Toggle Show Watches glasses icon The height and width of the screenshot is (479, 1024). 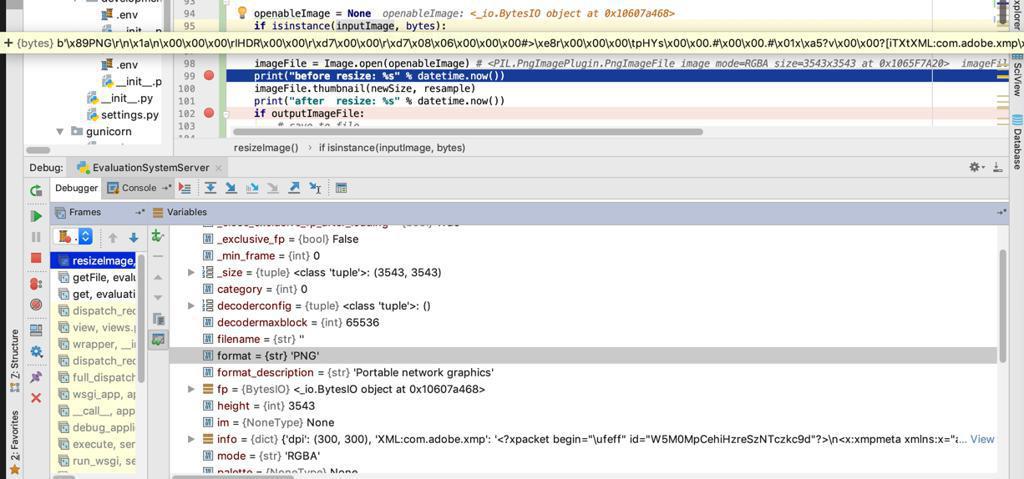pos(157,340)
